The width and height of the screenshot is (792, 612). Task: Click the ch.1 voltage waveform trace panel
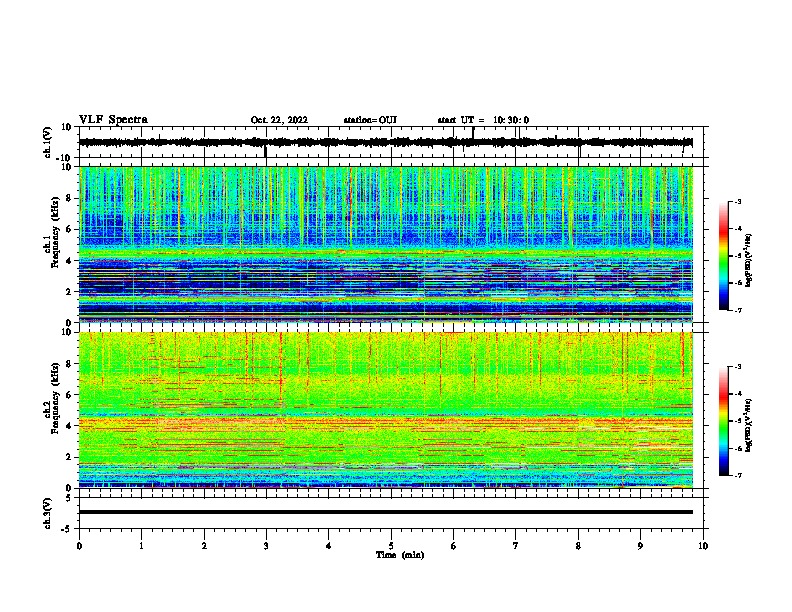coord(391,142)
